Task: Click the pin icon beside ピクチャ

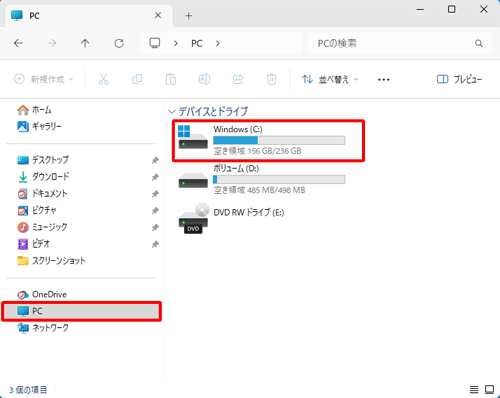Action: click(x=155, y=211)
